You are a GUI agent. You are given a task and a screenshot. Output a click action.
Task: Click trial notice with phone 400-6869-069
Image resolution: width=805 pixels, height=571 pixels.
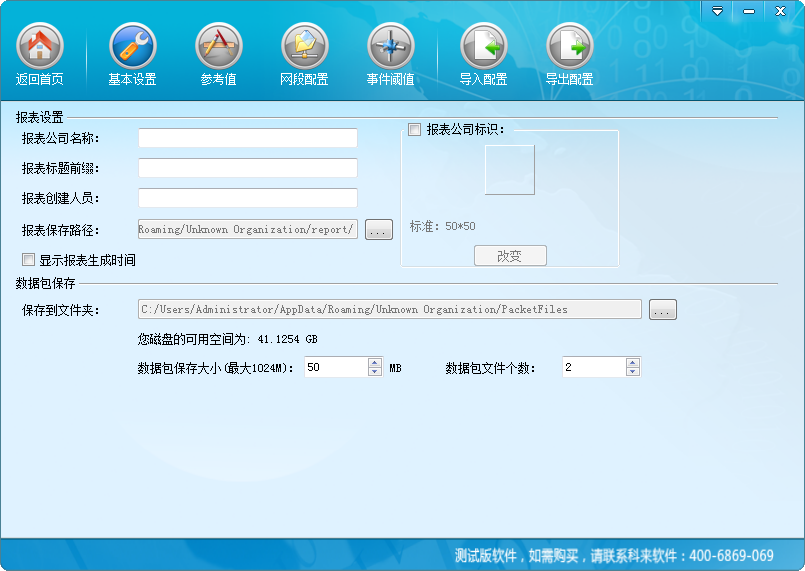click(614, 556)
